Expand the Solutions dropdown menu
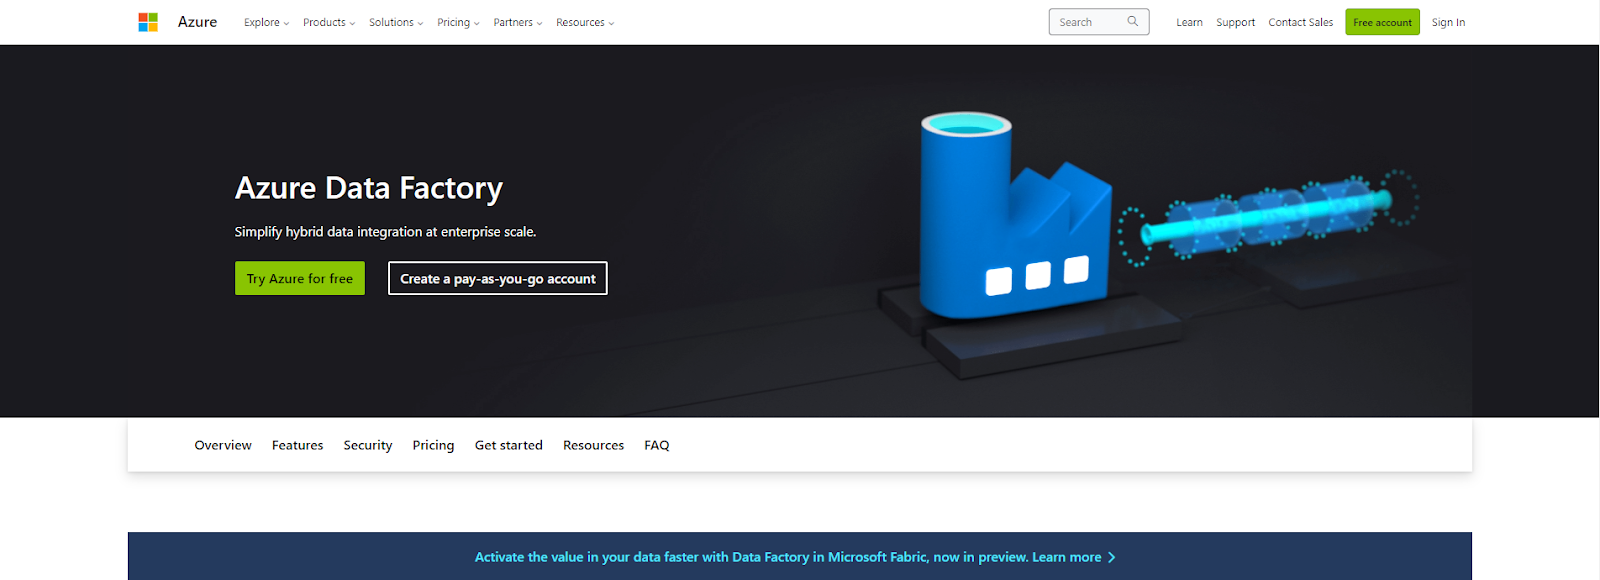1600x580 pixels. coord(396,22)
